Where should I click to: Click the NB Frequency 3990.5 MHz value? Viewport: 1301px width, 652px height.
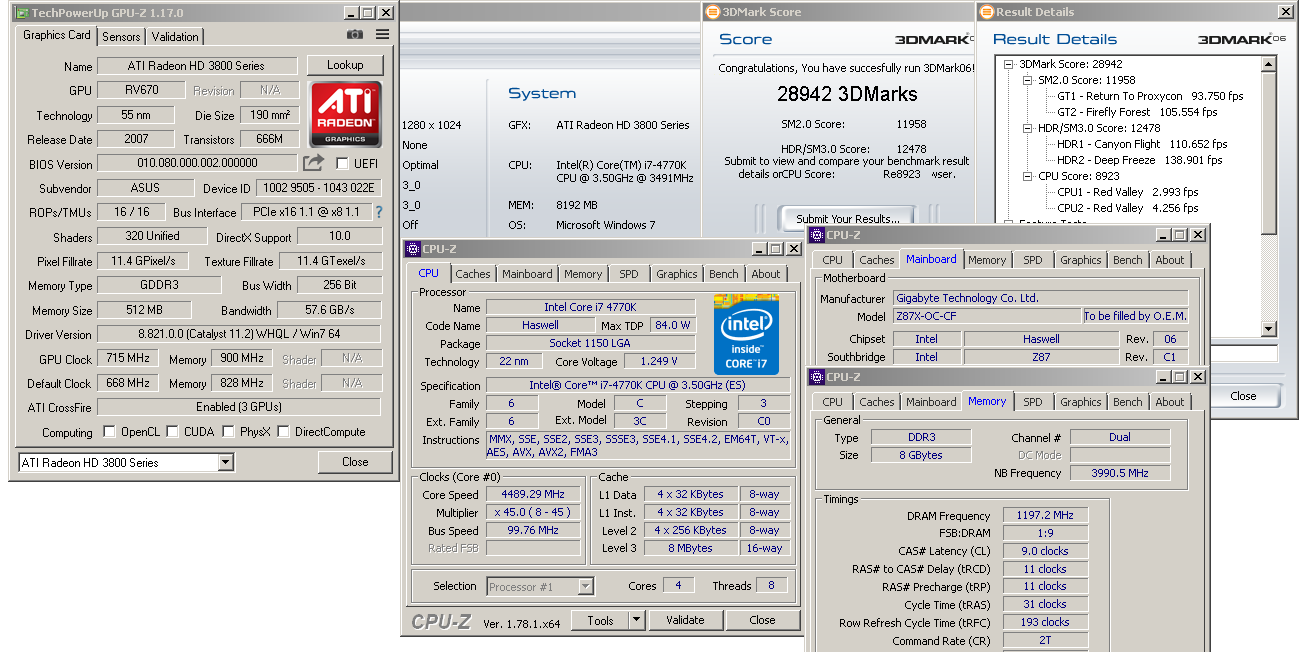tap(1120, 473)
